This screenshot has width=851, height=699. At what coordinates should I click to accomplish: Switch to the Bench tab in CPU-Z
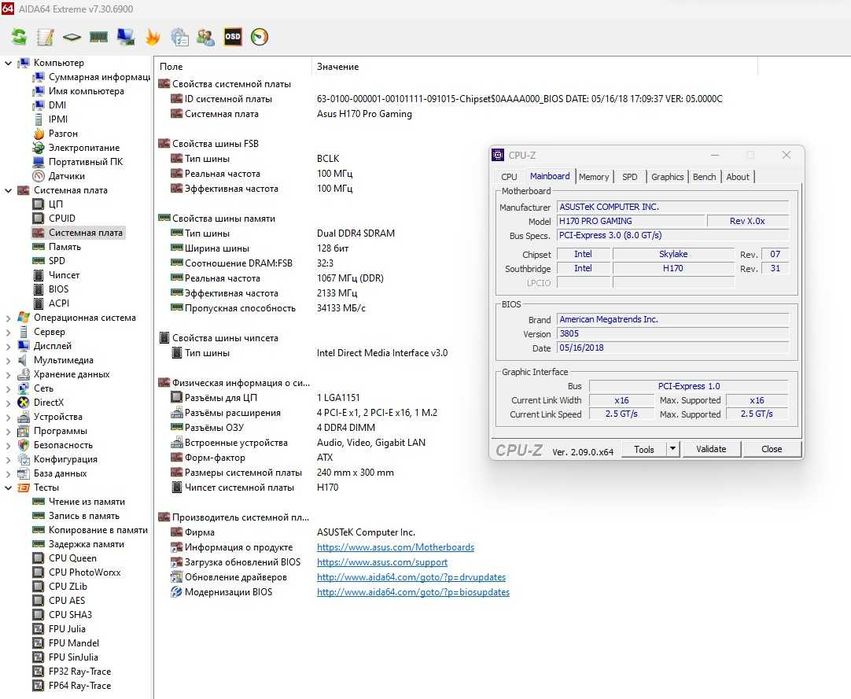[704, 177]
